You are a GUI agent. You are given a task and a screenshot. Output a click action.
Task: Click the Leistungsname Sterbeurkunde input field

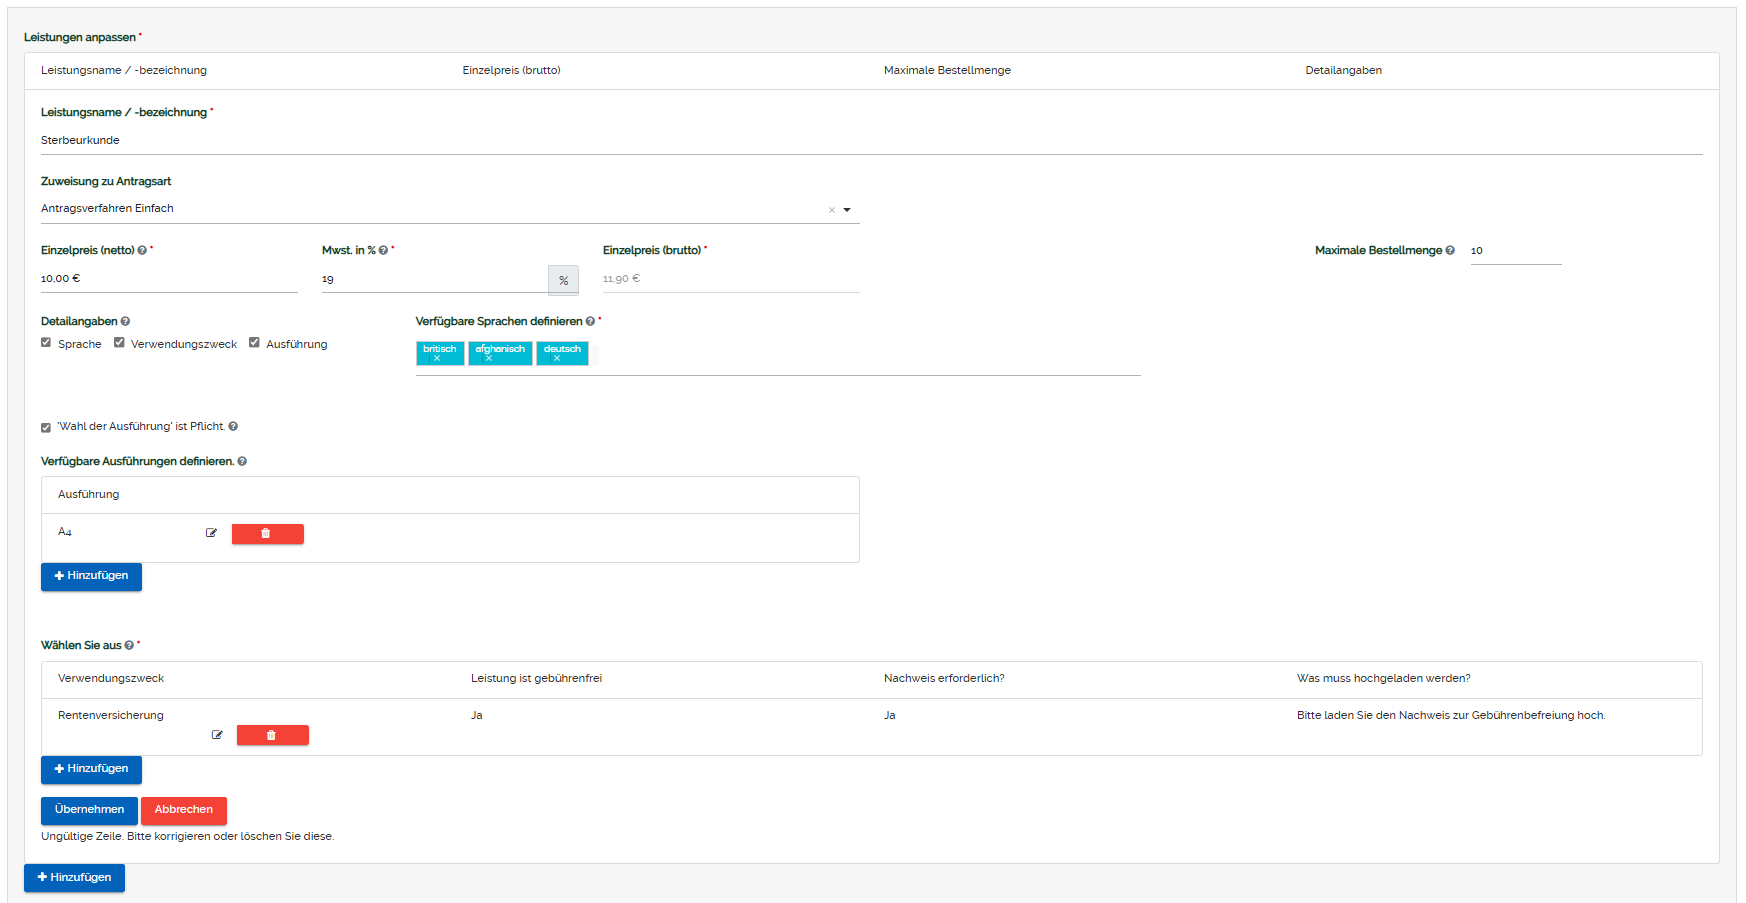pos(870,140)
